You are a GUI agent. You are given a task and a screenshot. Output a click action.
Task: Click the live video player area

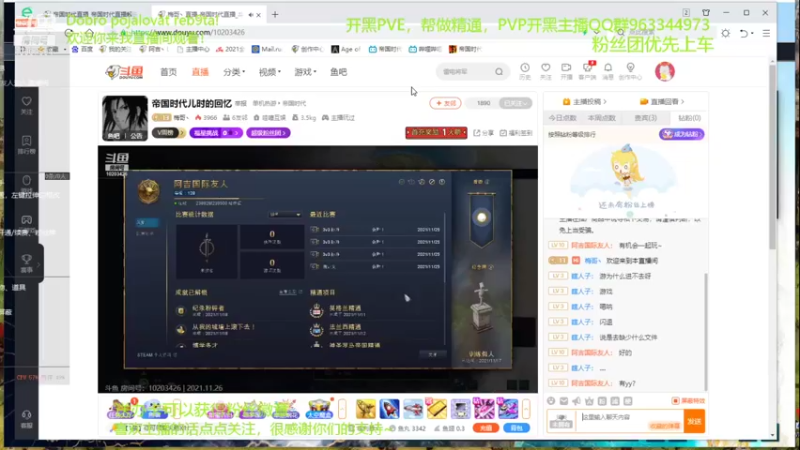(x=317, y=269)
